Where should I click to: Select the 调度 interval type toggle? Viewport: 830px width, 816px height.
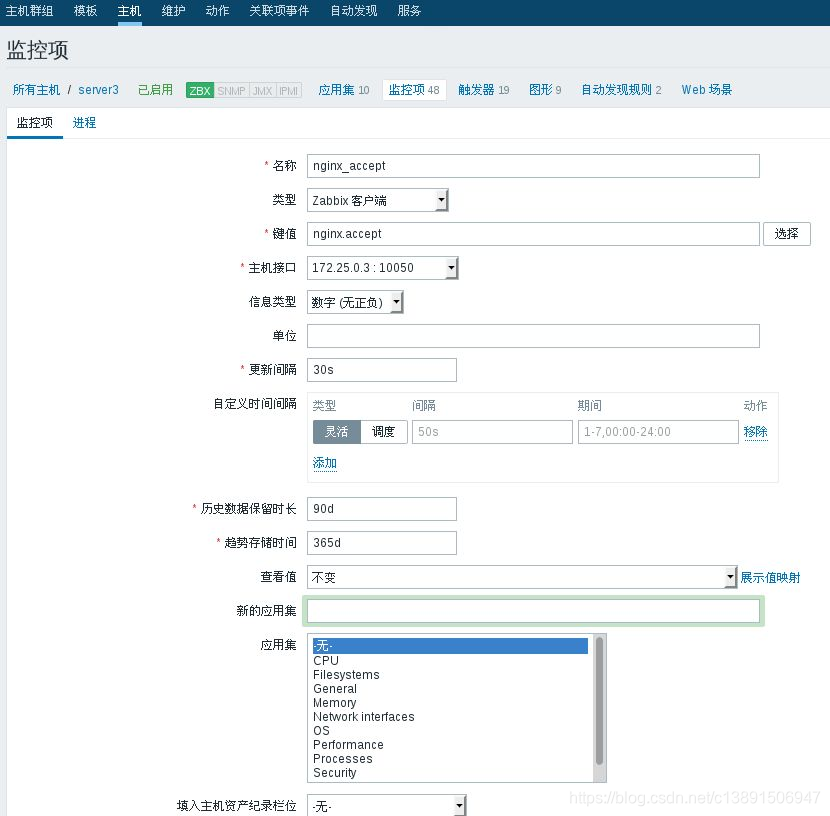pyautogui.click(x=384, y=432)
